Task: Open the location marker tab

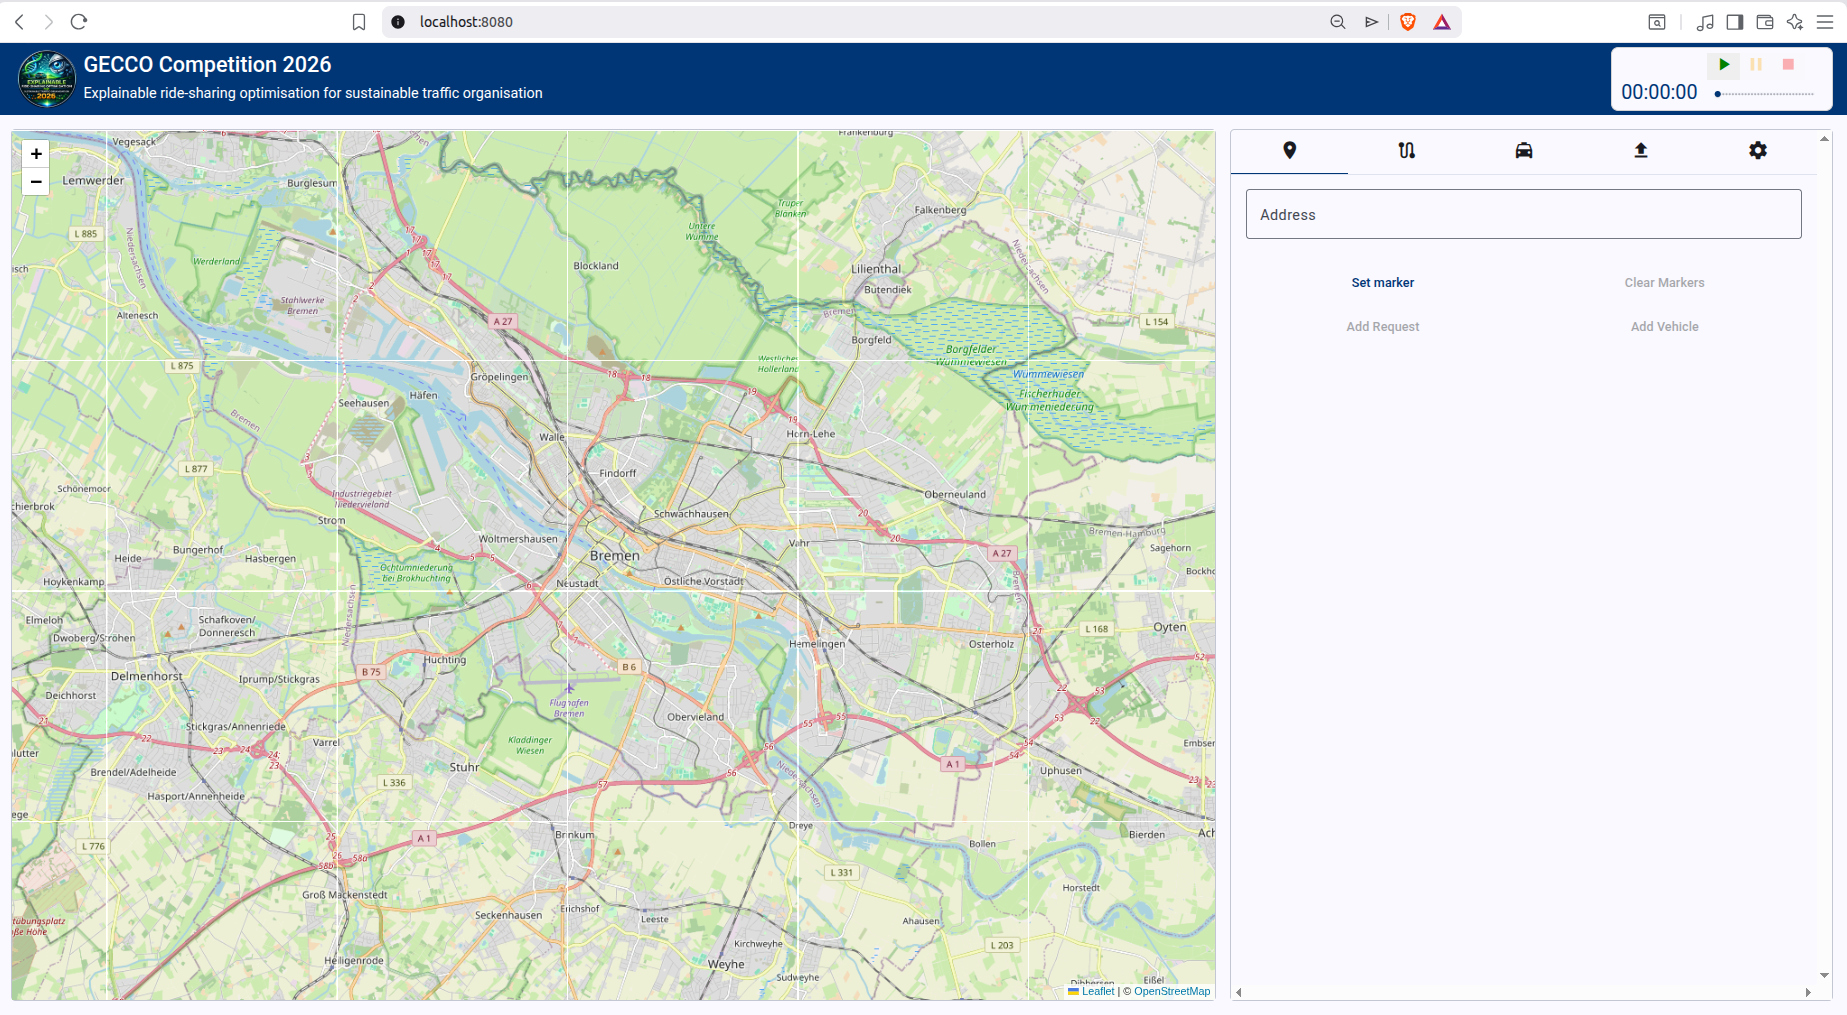Action: (x=1289, y=151)
